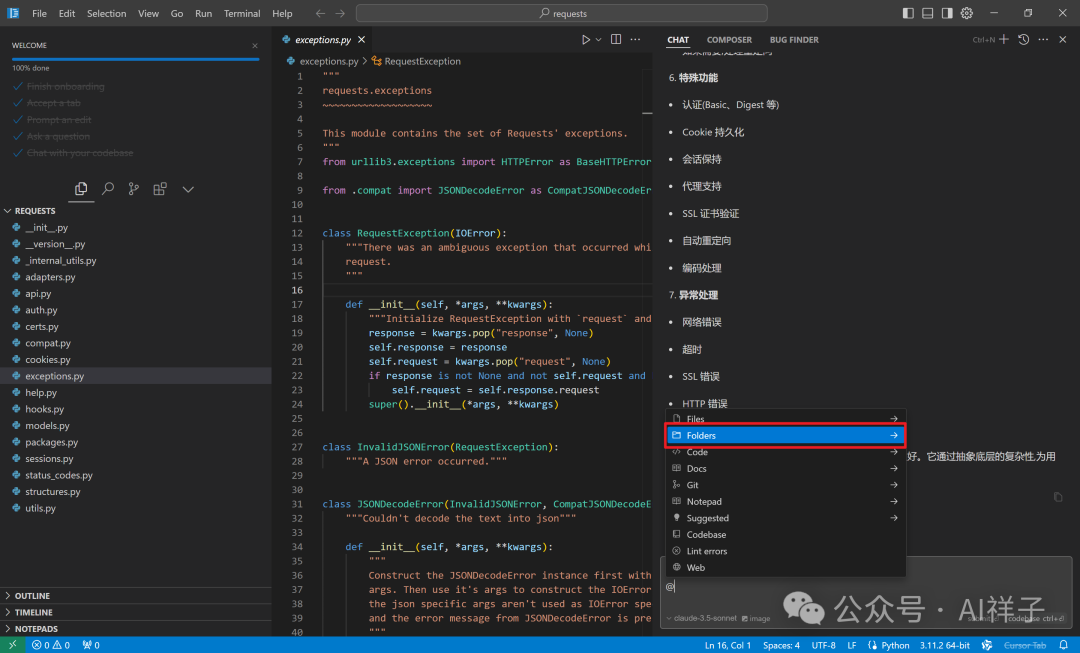Choose Folders from the @ mention menu

tap(785, 435)
